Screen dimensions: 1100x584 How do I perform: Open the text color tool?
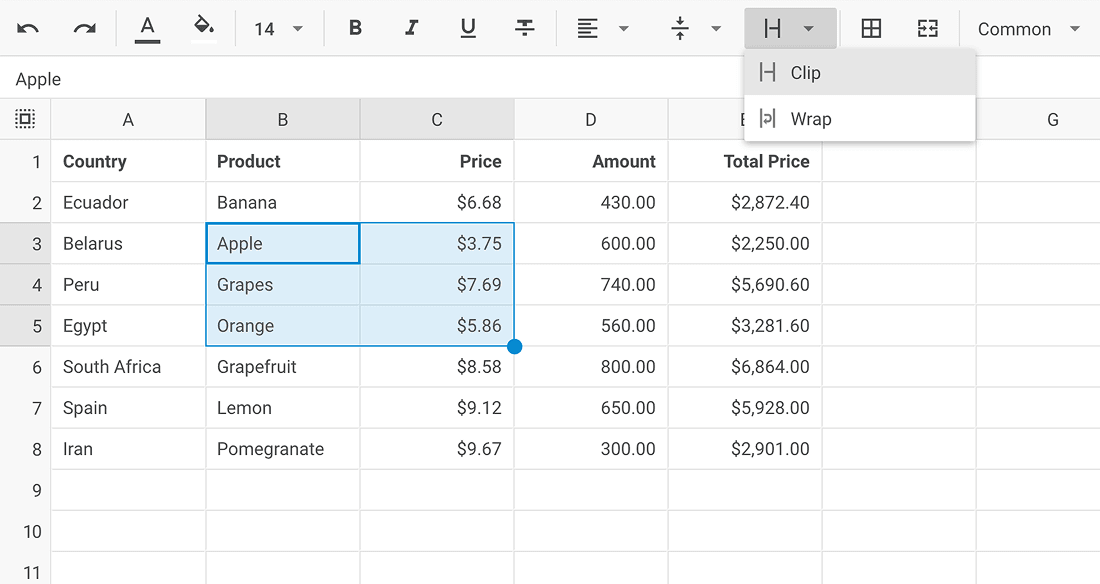(147, 29)
